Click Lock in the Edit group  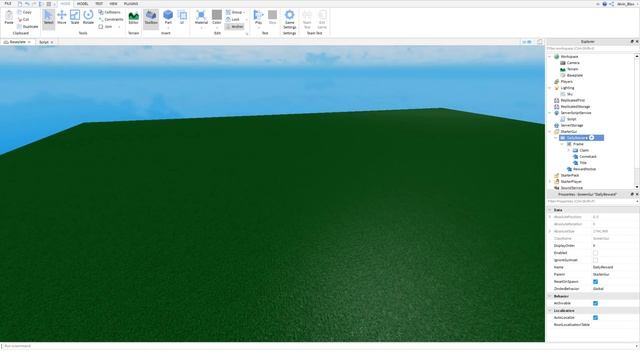tap(233, 19)
